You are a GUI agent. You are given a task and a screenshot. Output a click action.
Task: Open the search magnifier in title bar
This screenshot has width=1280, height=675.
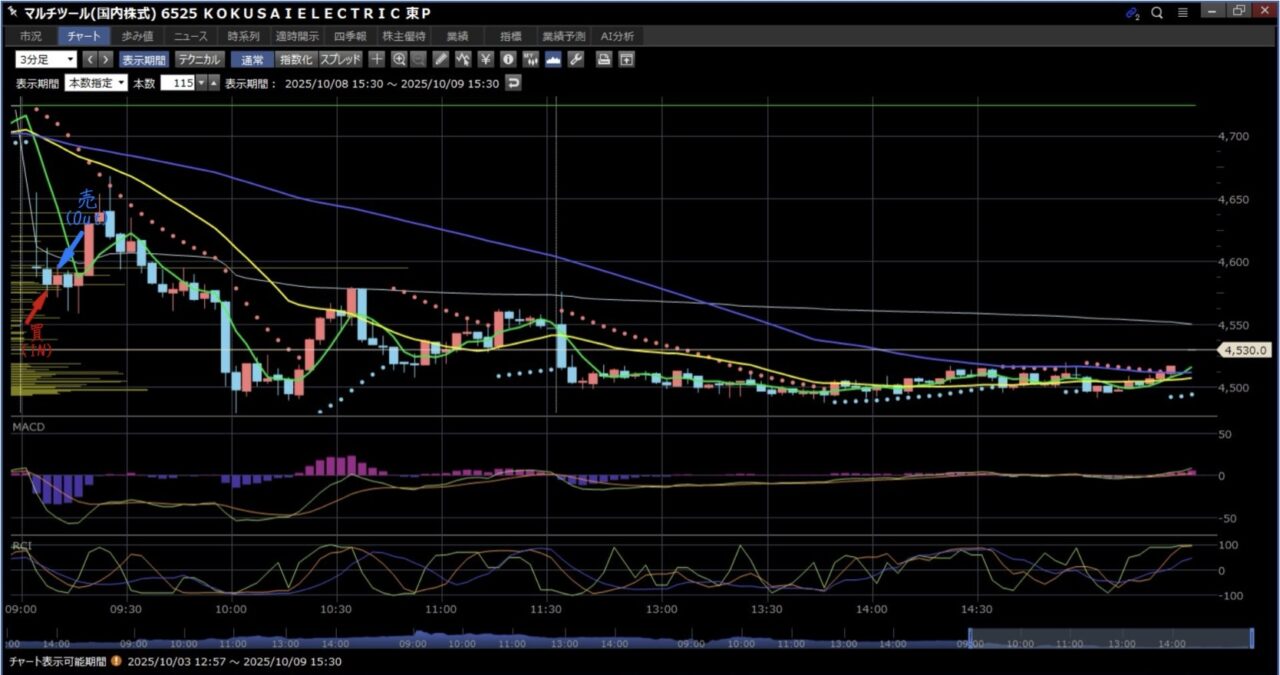point(1157,13)
